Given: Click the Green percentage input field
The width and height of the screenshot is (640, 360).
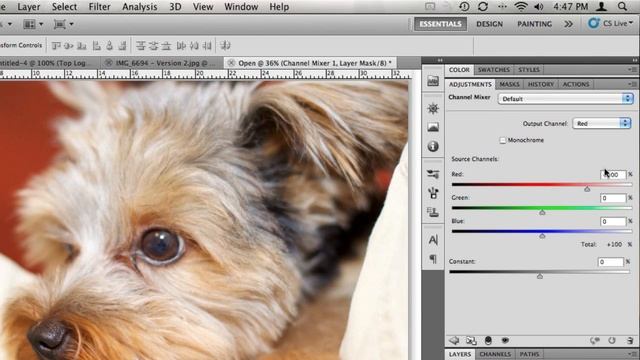Looking at the screenshot, I should click(x=613, y=198).
